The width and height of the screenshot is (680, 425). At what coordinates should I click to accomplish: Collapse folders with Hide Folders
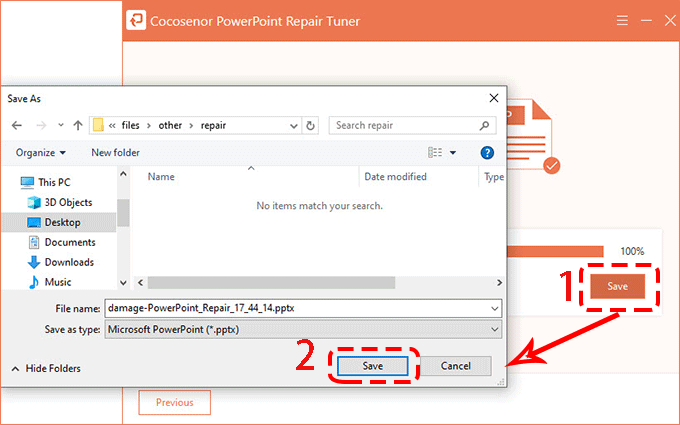coord(46,369)
